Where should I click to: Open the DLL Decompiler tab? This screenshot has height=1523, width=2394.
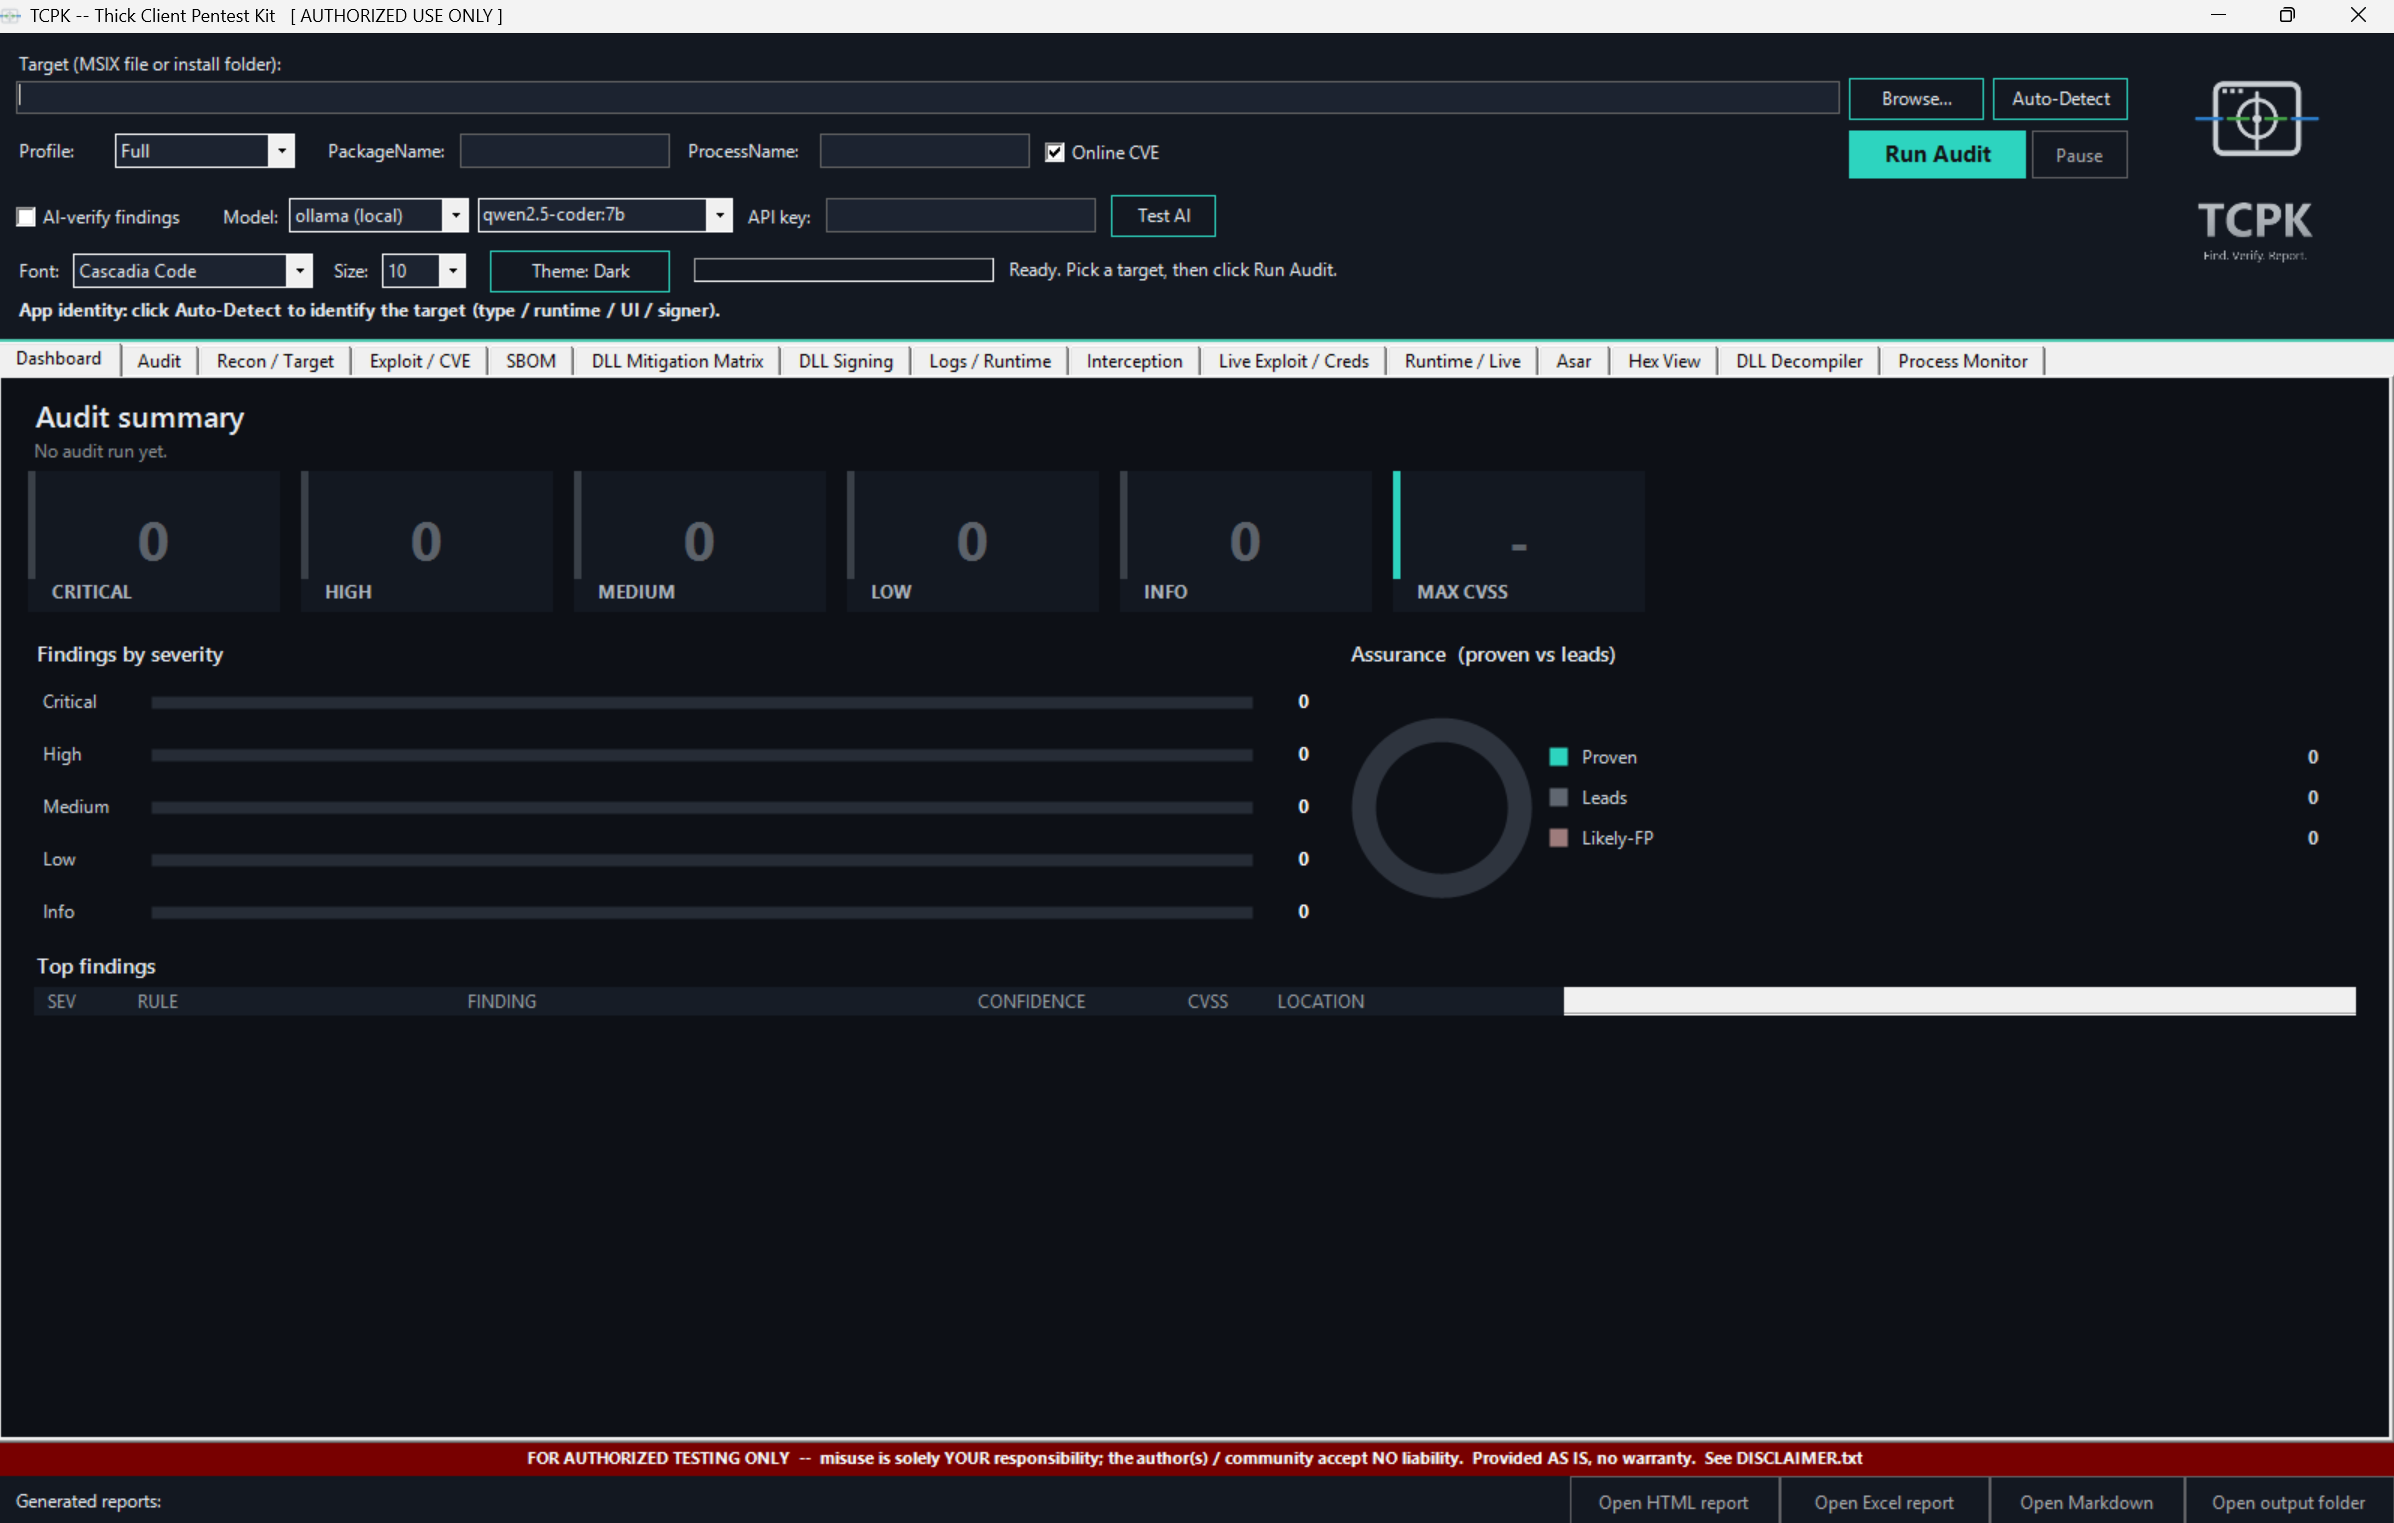pos(1799,361)
